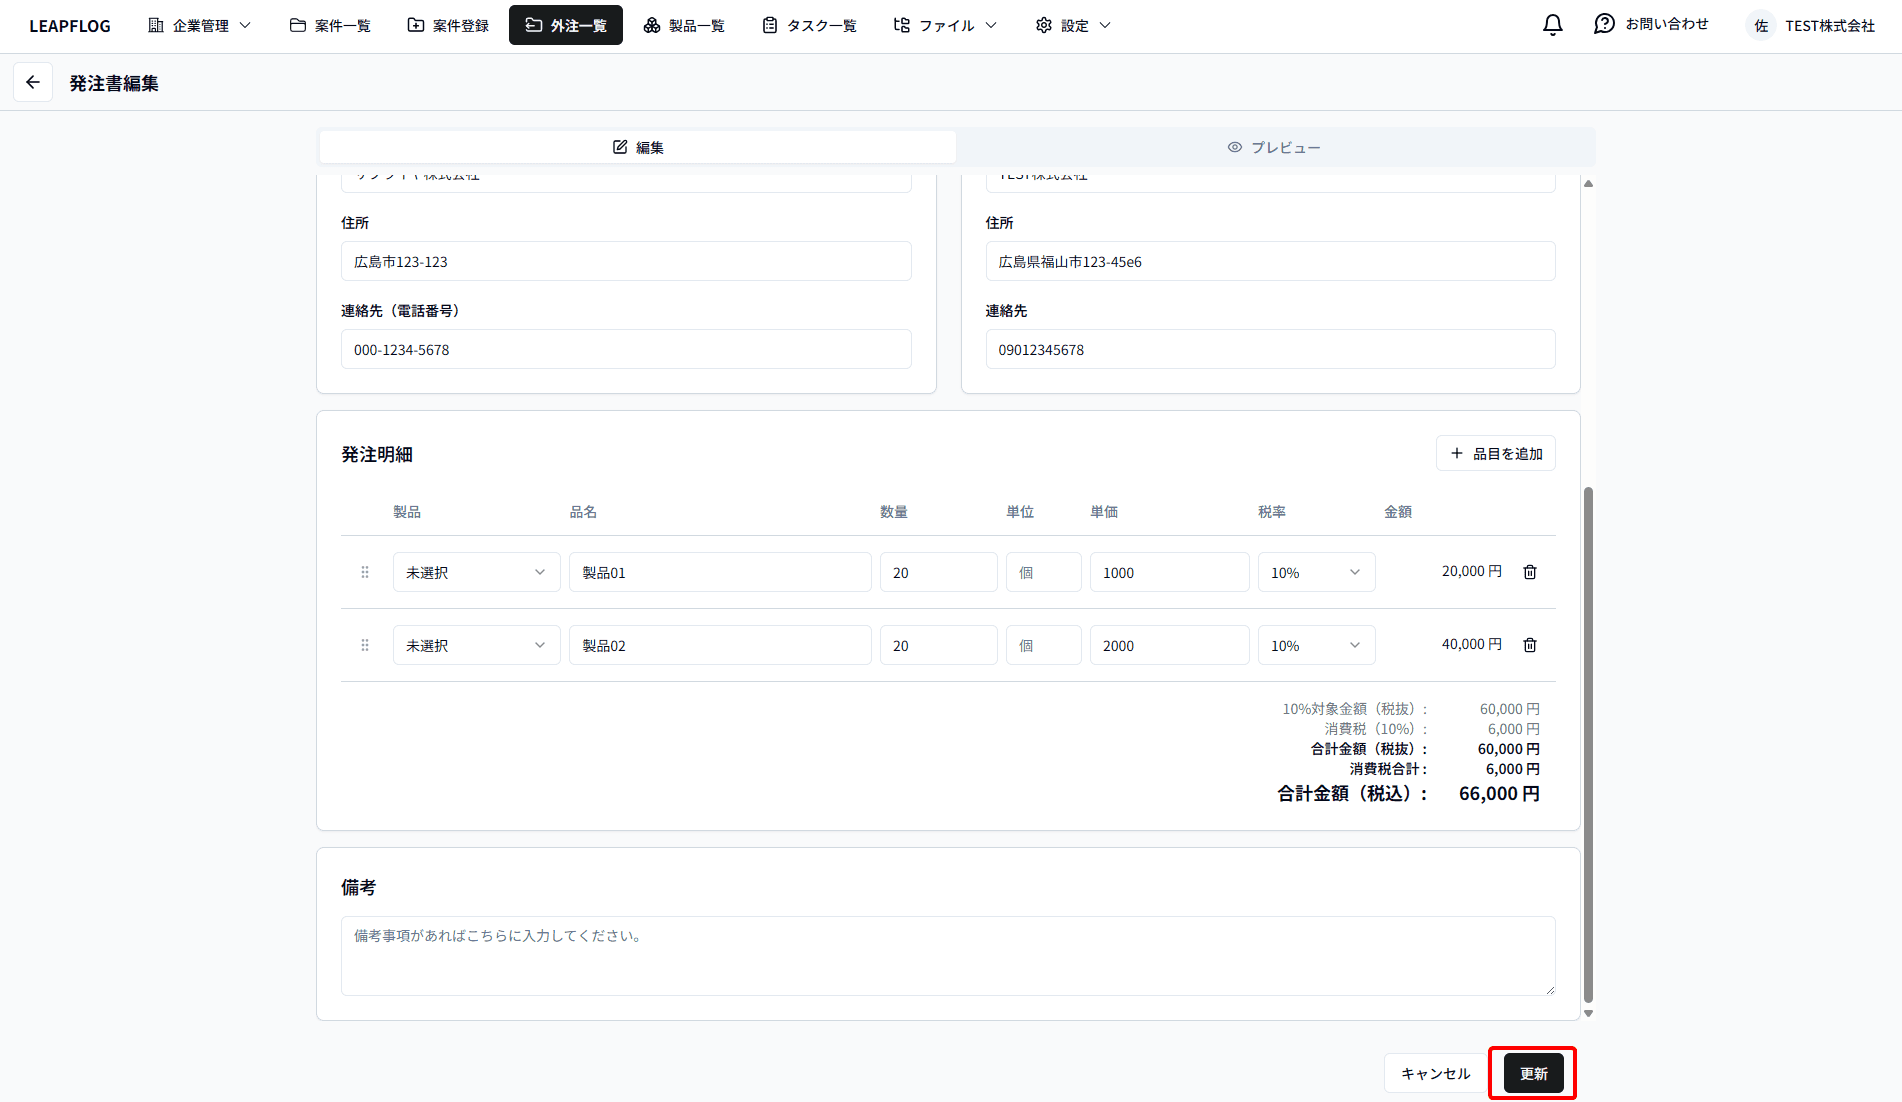Screen dimensions: 1902x1102
Task: Expand the ファイル menu
Action: click(945, 26)
